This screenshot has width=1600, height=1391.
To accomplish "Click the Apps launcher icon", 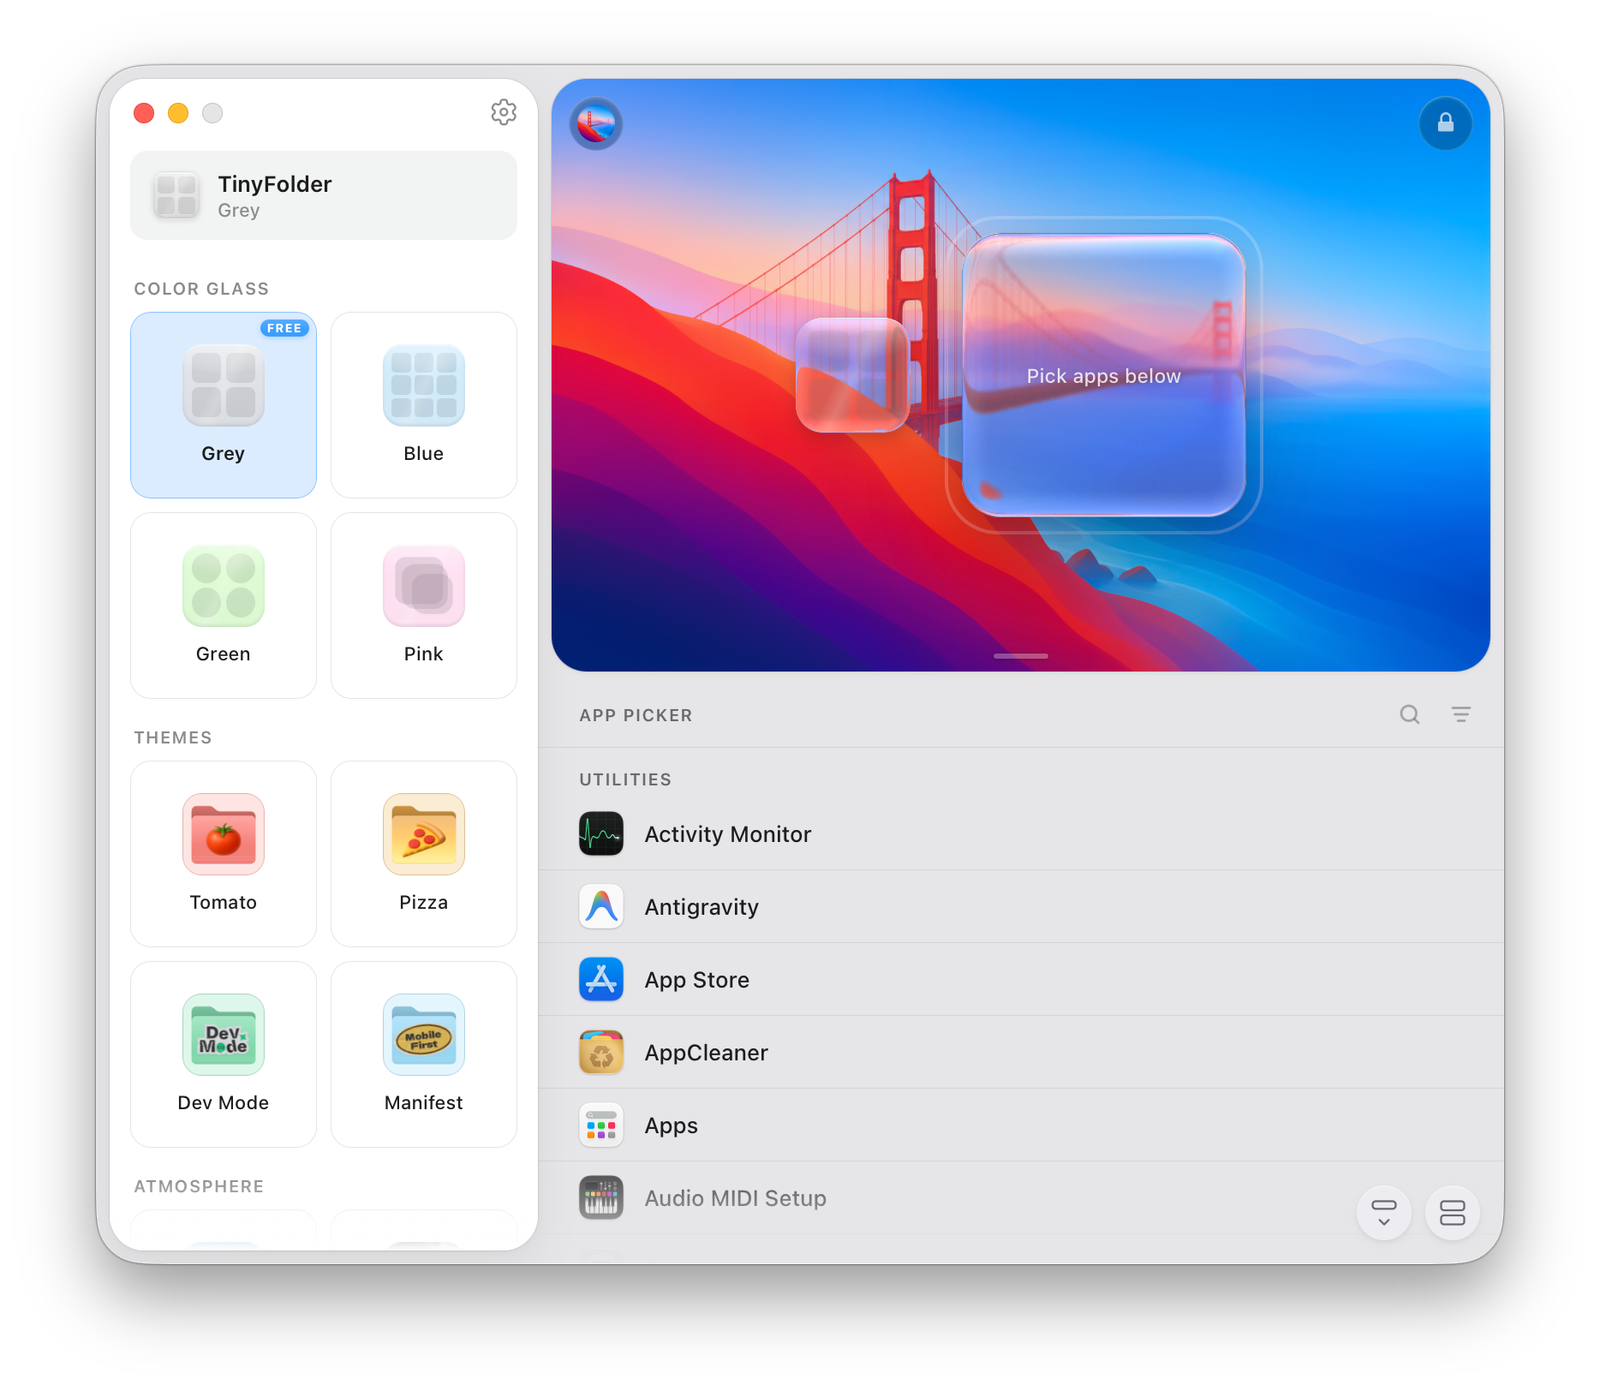I will (x=601, y=1126).
